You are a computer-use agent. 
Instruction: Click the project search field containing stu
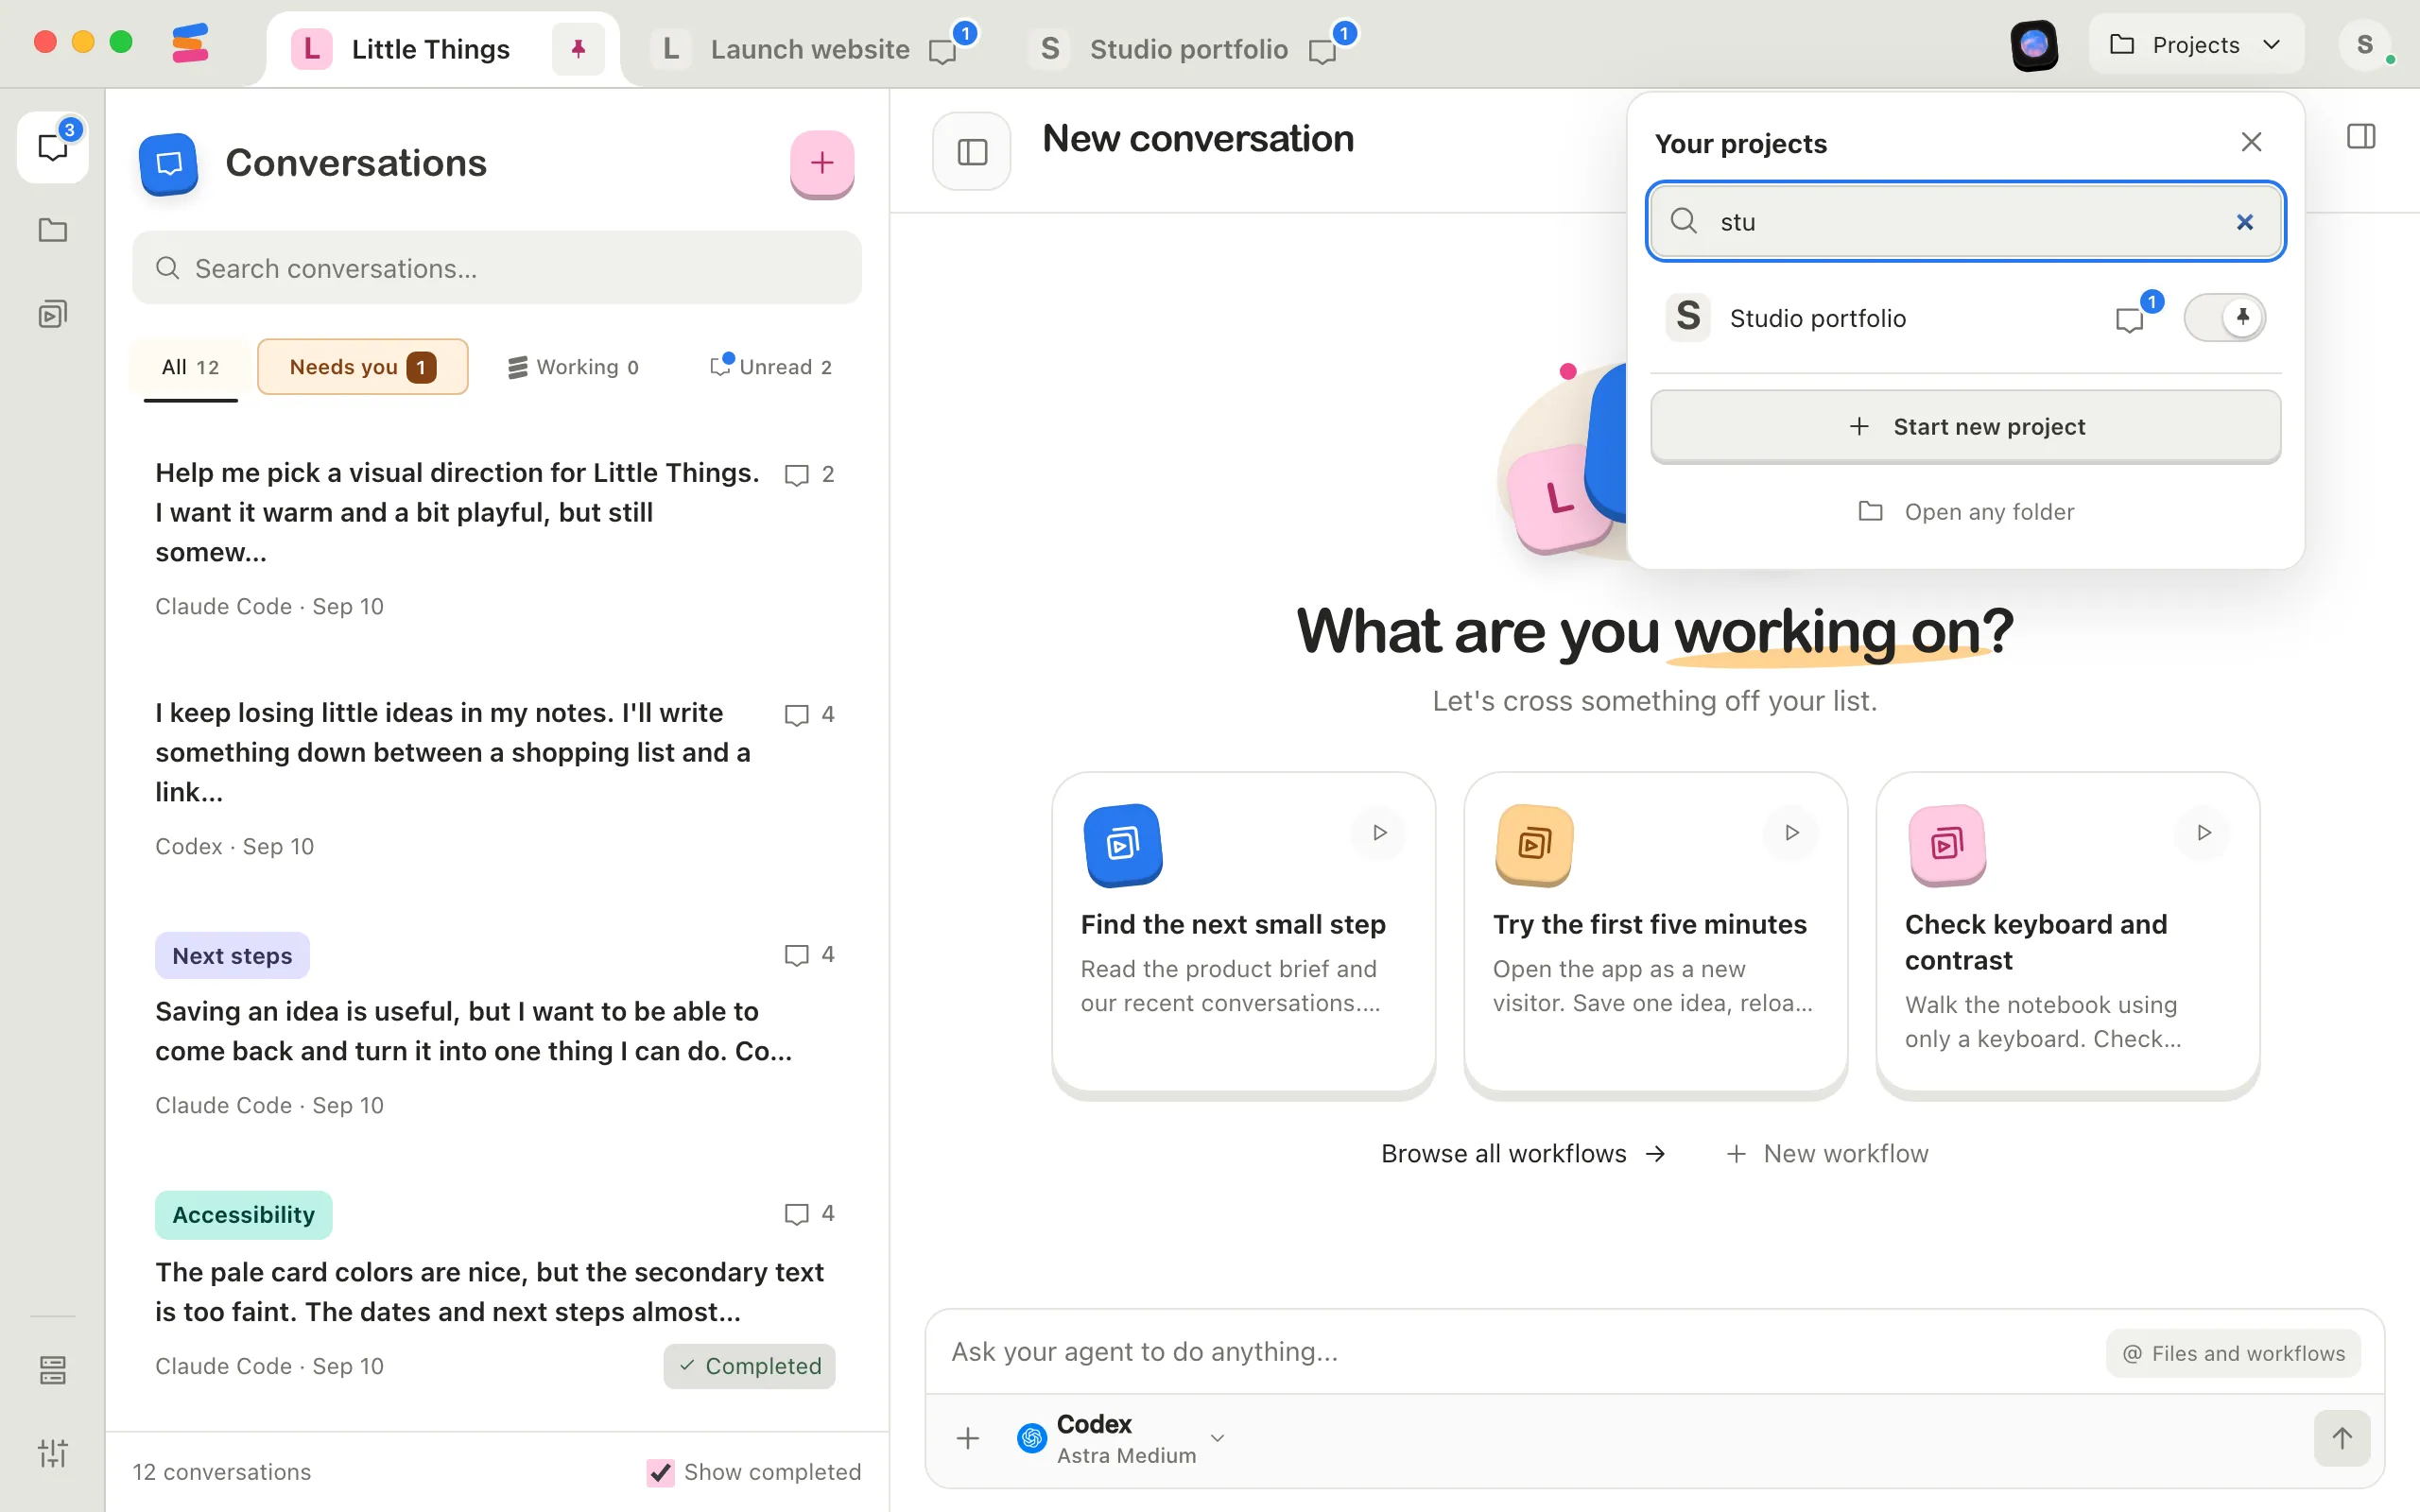[1965, 222]
